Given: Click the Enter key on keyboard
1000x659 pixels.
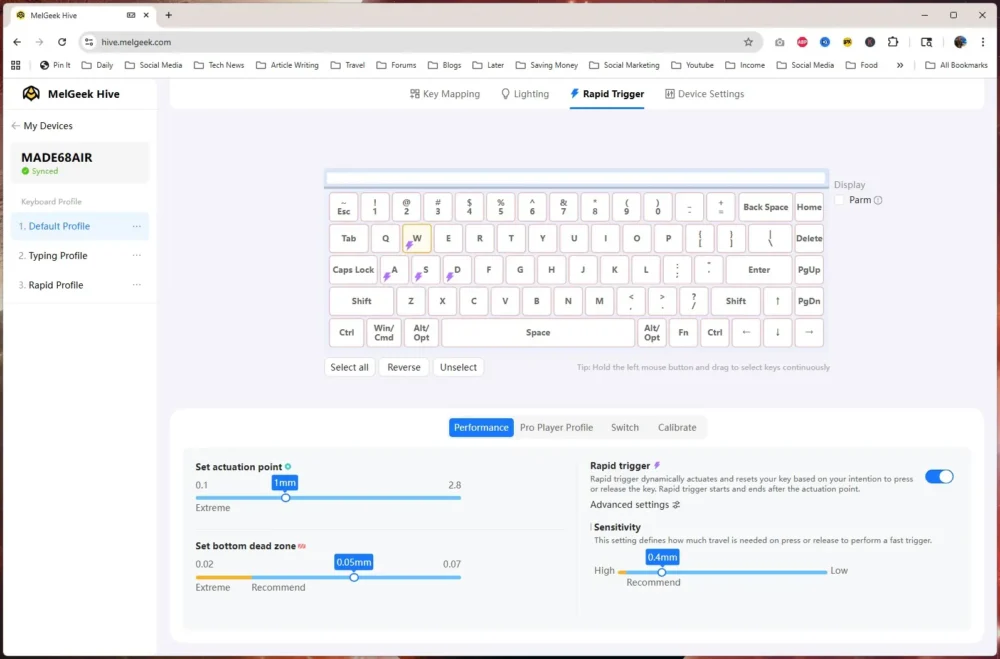Looking at the screenshot, I should [x=759, y=270].
